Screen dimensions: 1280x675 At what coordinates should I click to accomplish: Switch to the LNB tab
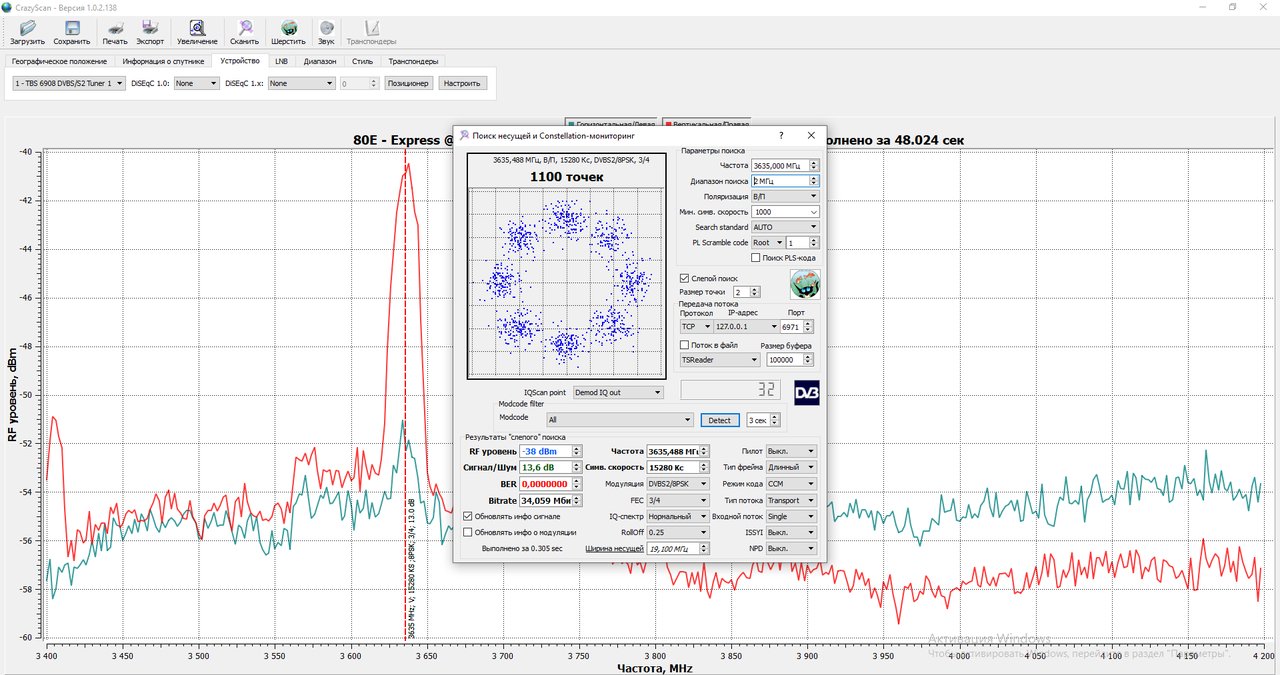281,61
